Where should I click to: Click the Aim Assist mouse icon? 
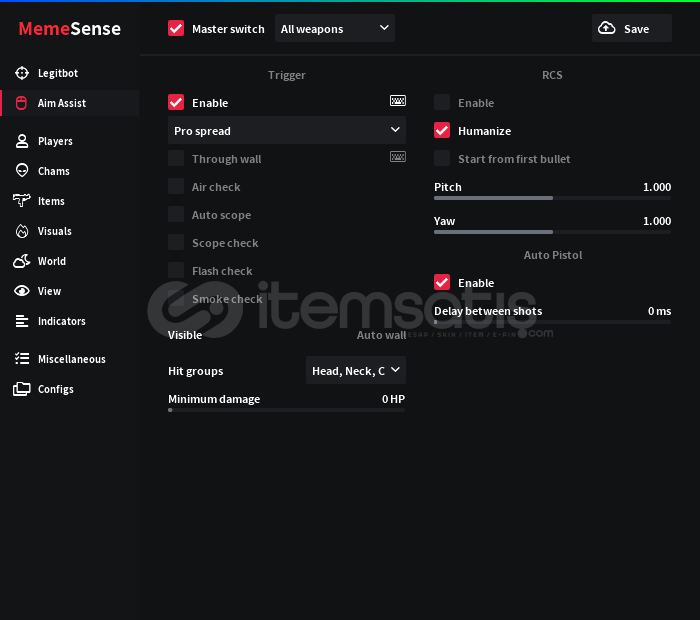pyautogui.click(x=21, y=103)
